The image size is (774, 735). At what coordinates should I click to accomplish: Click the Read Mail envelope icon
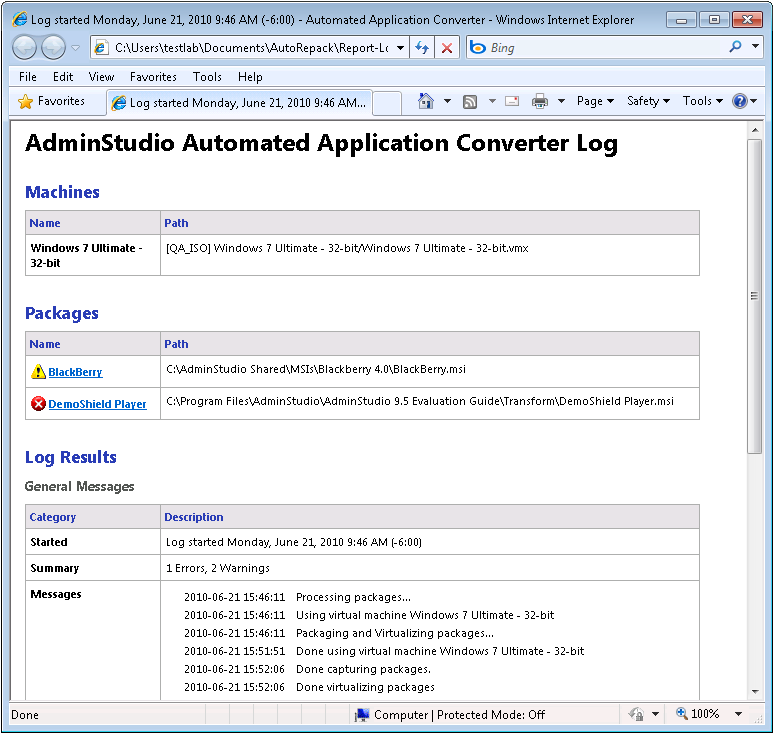coord(512,101)
